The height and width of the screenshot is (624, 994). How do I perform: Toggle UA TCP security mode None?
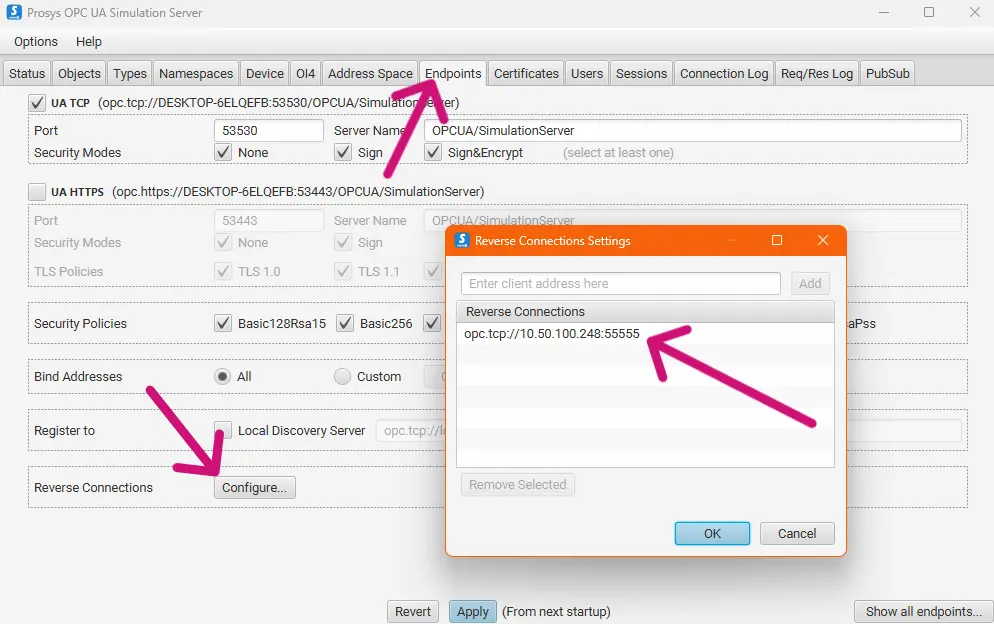pos(223,152)
